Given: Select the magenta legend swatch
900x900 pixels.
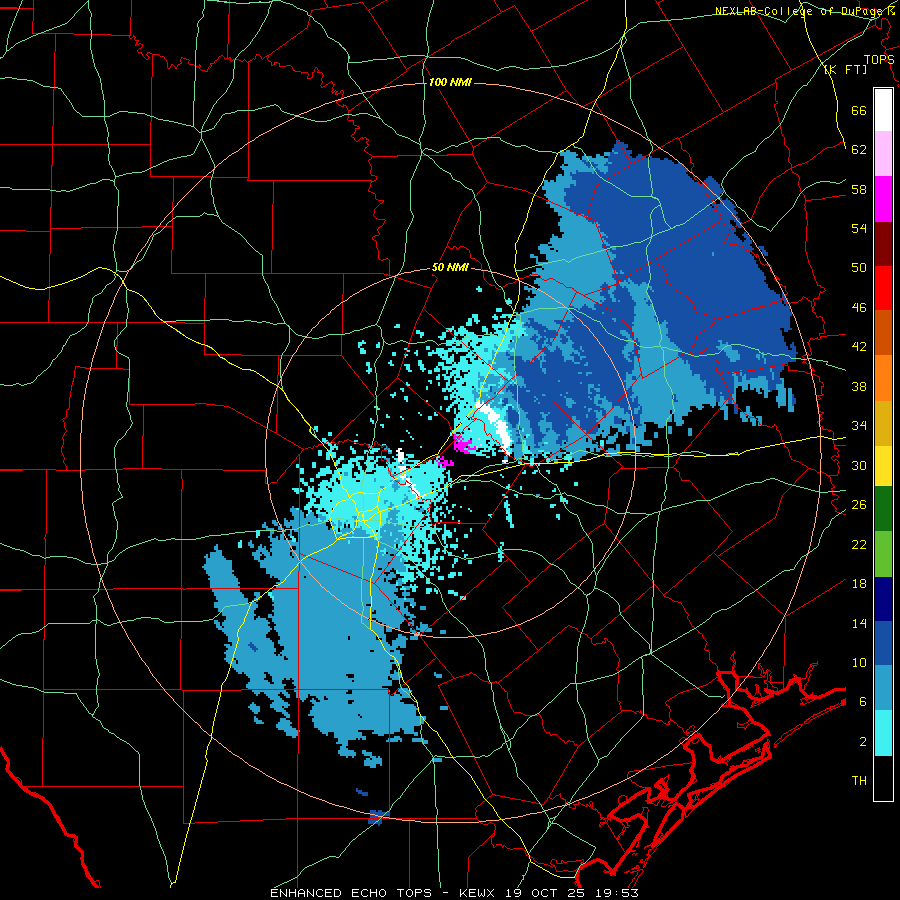Looking at the screenshot, I should pyautogui.click(x=883, y=199).
